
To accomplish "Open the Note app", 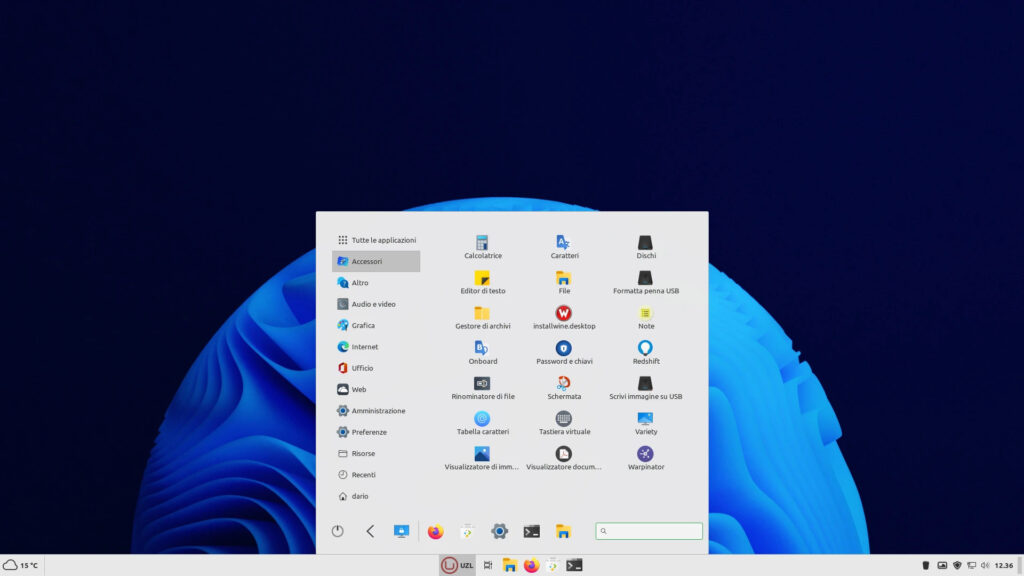I will 645,318.
